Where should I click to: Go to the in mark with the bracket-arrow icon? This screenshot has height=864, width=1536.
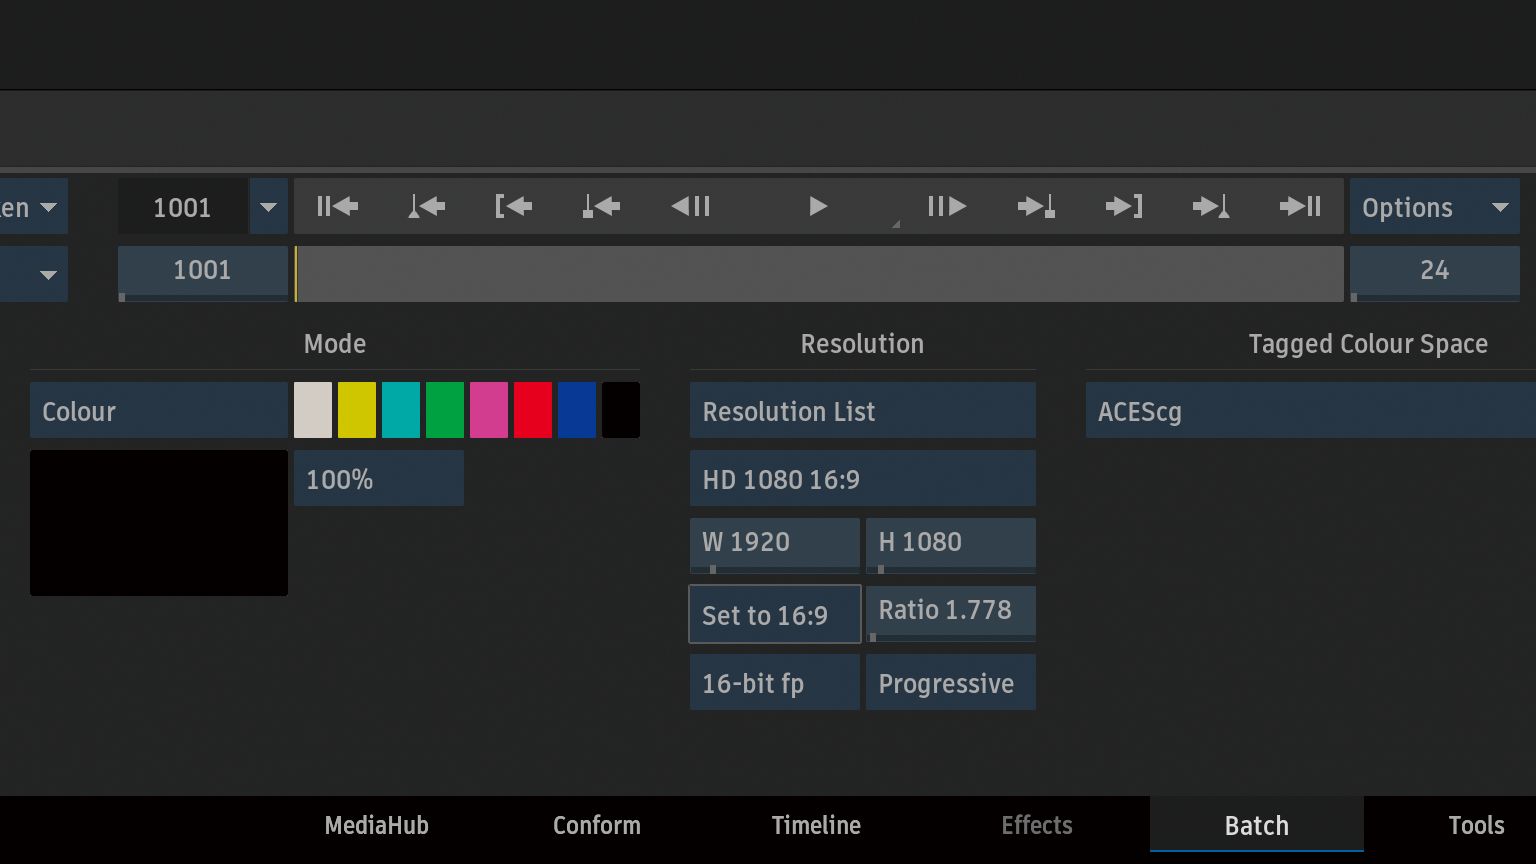coord(513,206)
